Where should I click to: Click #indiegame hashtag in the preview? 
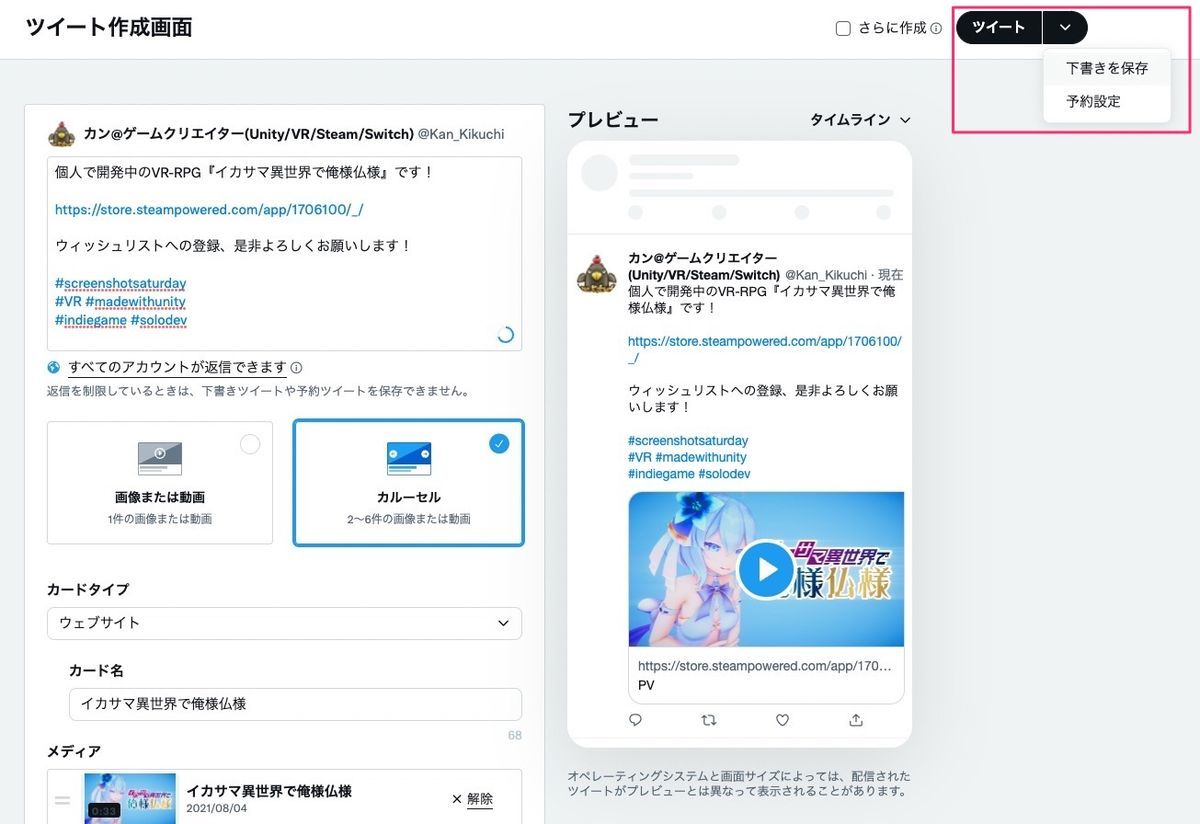click(661, 474)
